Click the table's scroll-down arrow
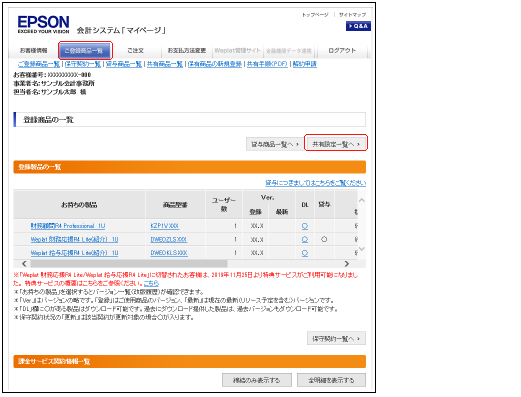The width and height of the screenshot is (521, 397). click(x=362, y=249)
